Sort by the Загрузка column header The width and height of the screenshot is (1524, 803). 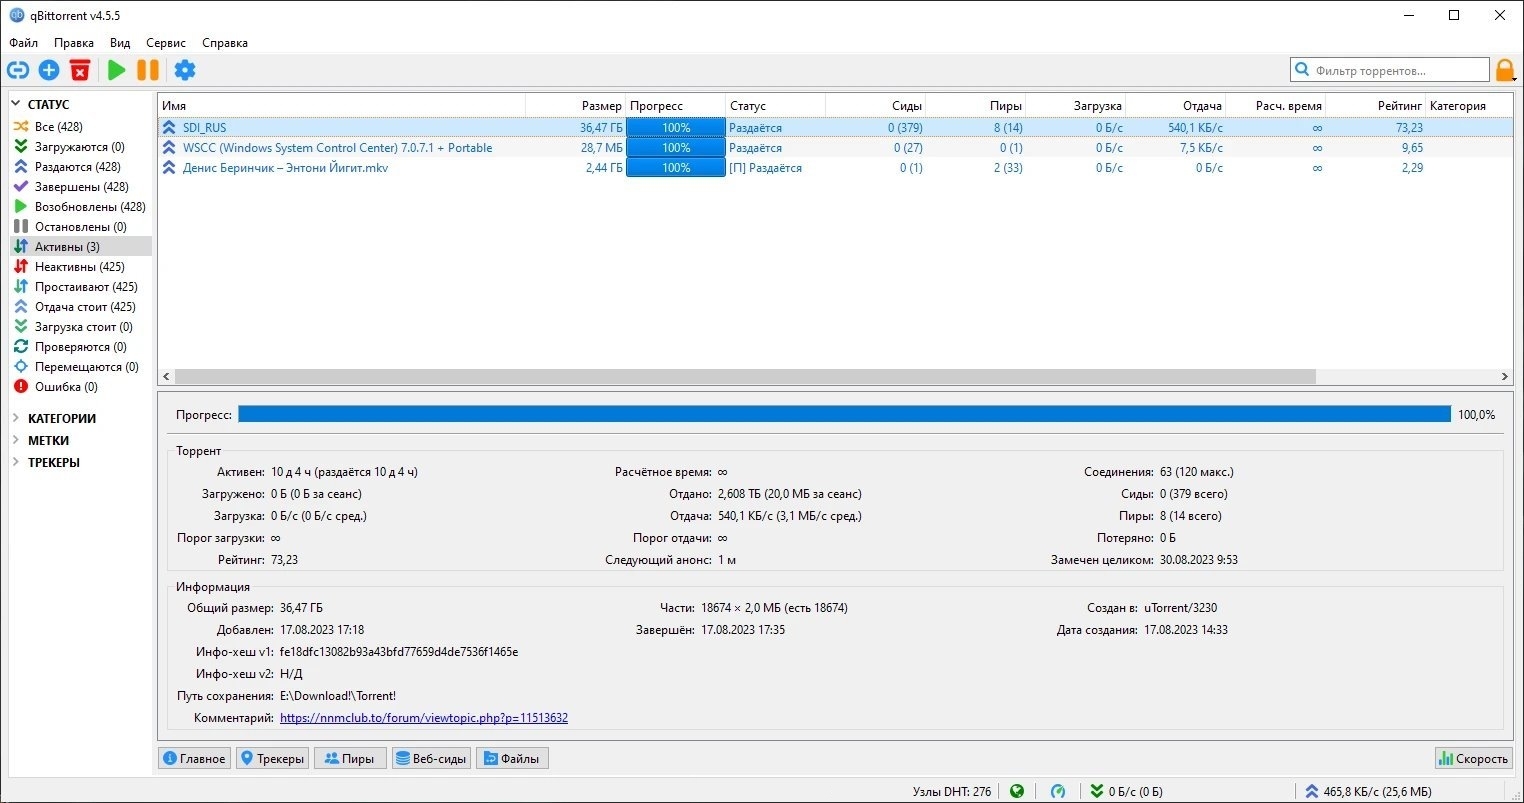(x=1075, y=106)
